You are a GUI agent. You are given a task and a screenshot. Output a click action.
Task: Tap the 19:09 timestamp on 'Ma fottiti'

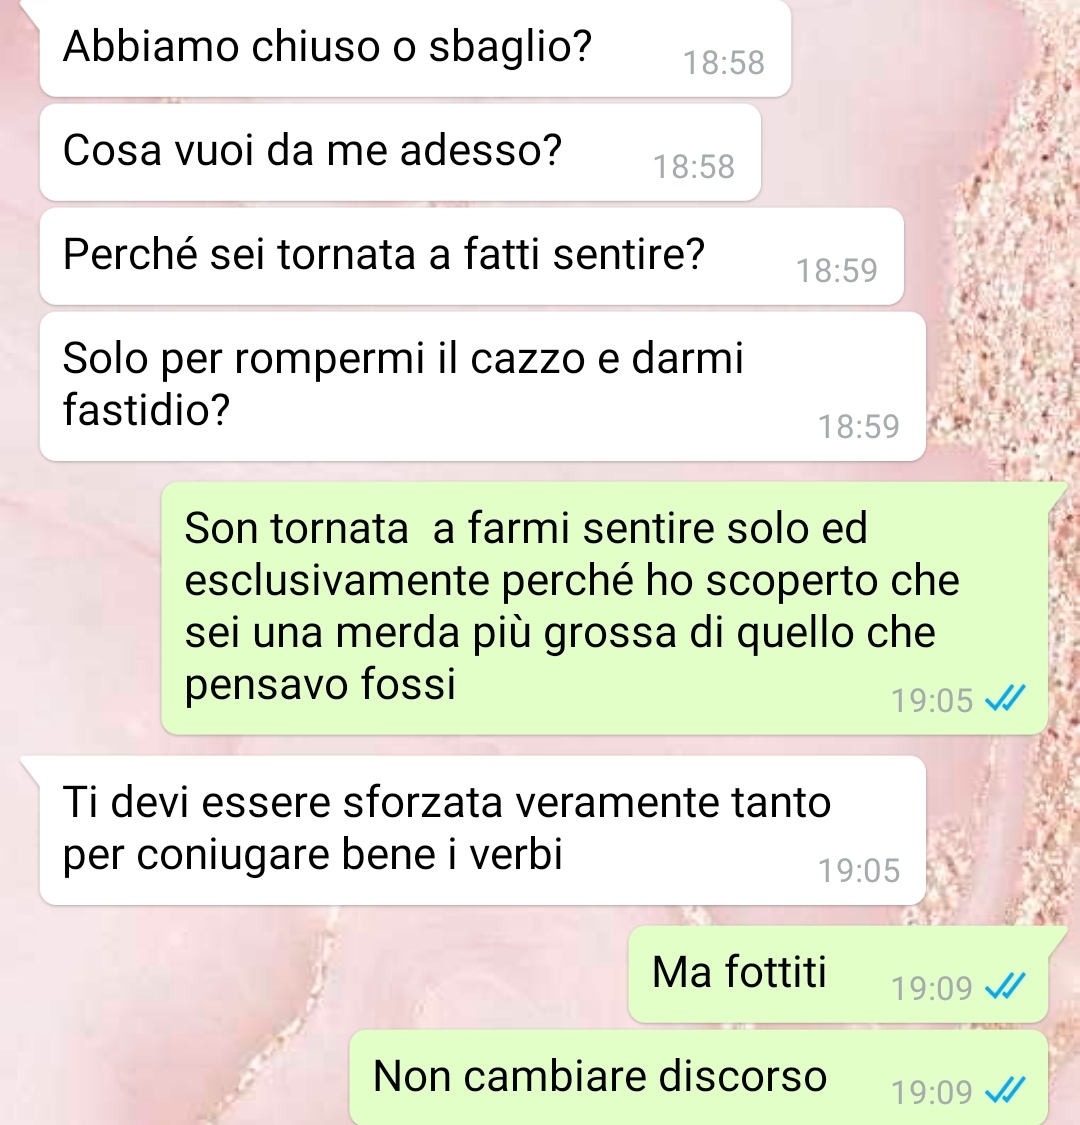click(x=931, y=989)
